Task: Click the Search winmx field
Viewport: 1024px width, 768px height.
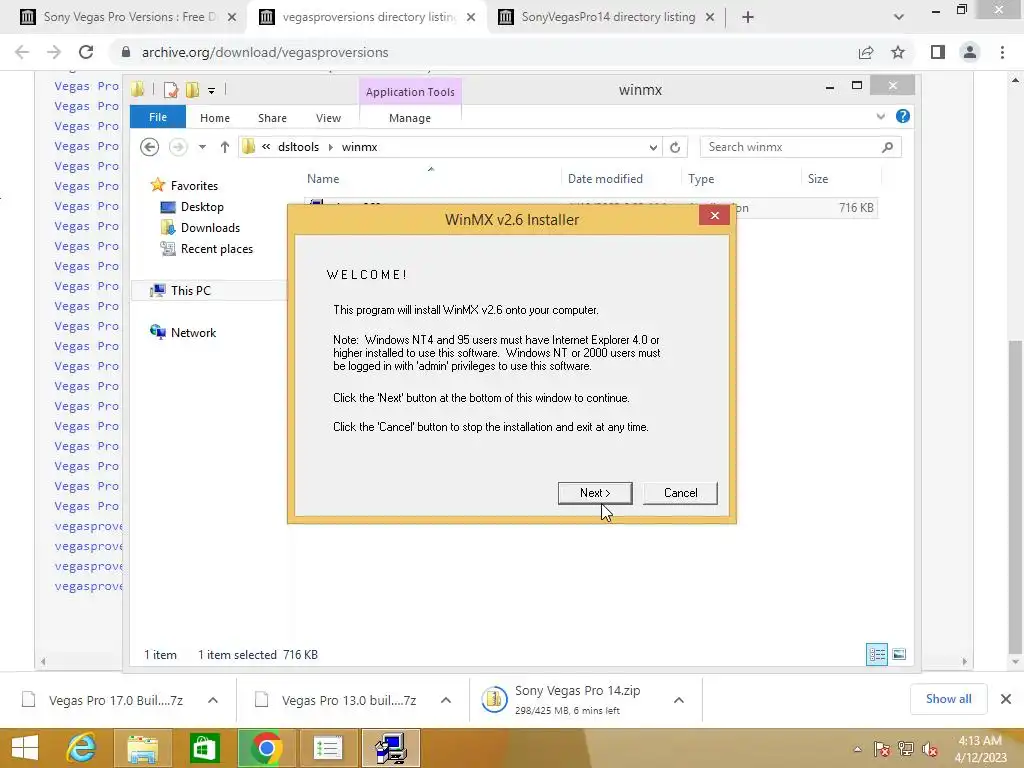Action: [792, 147]
